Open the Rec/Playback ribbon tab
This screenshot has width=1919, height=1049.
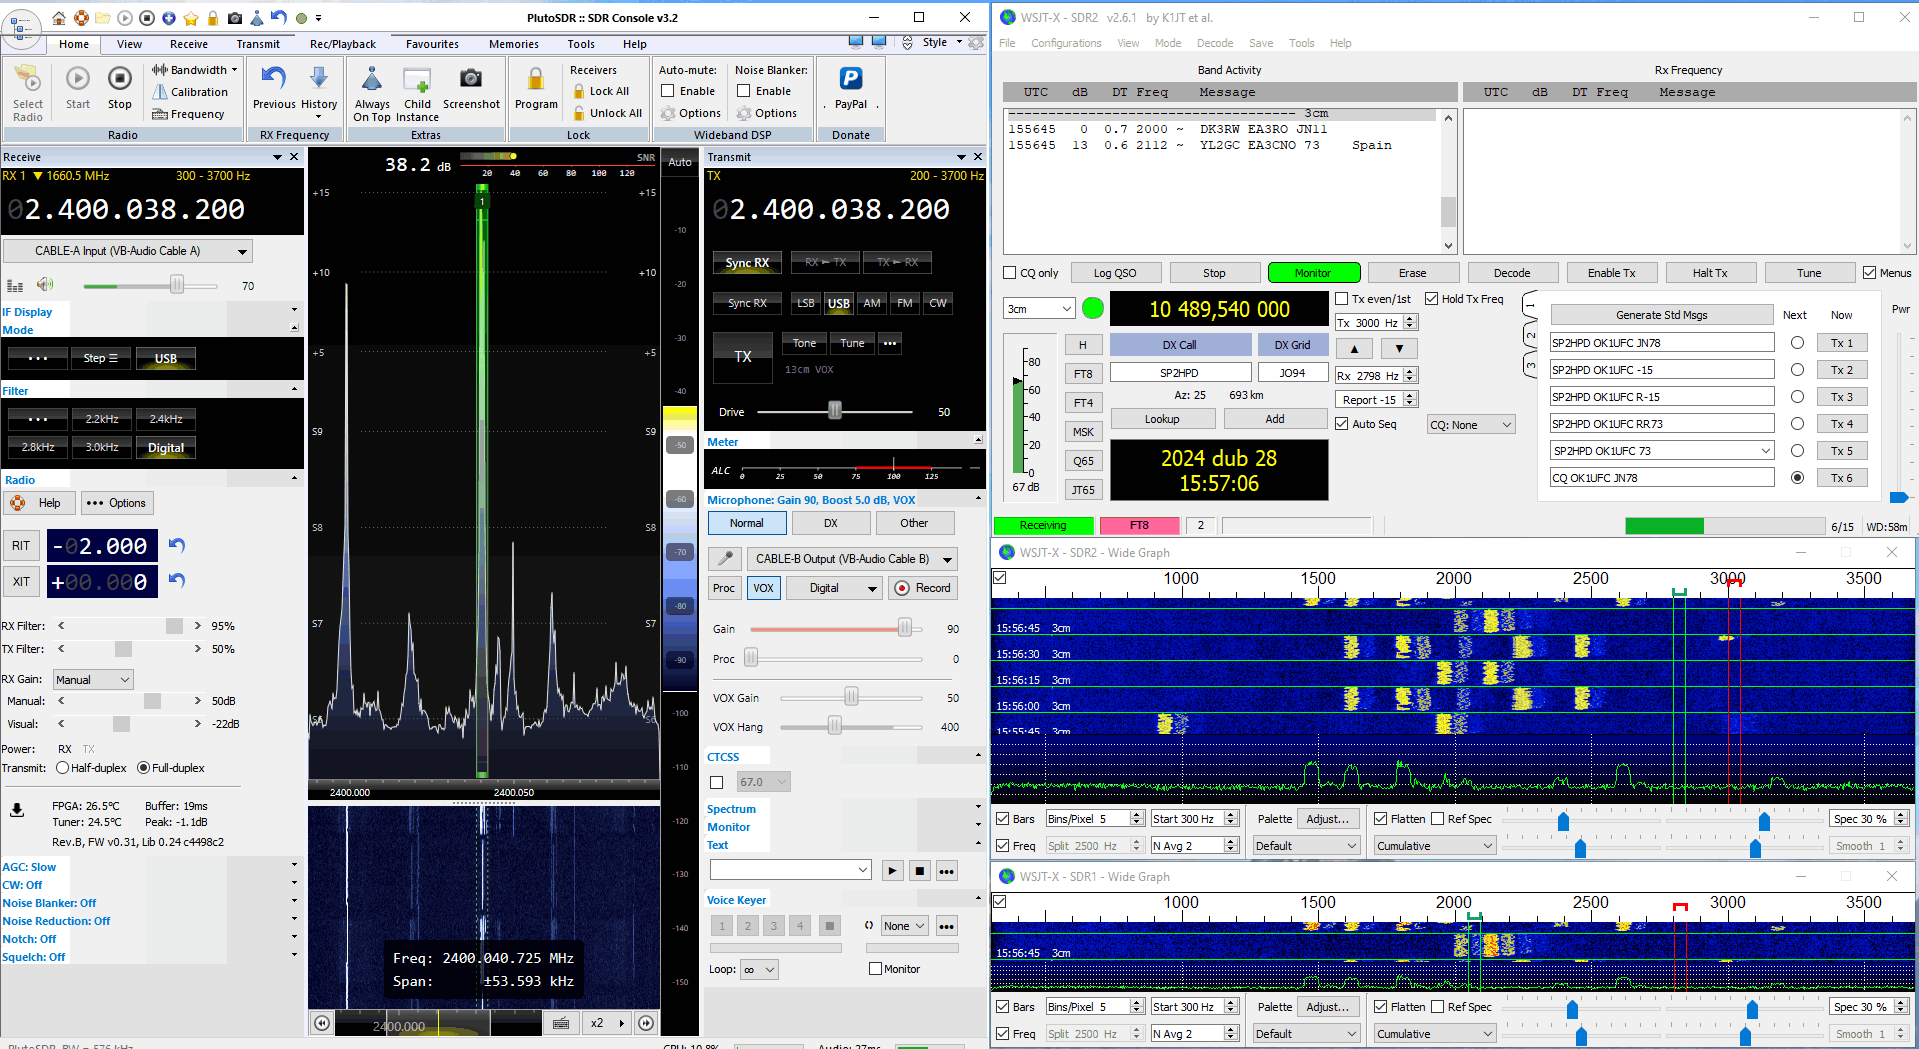tap(342, 44)
